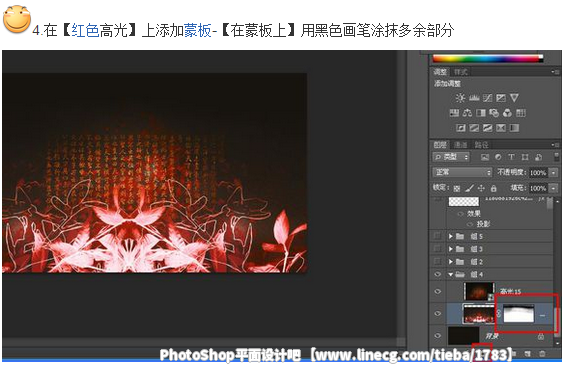Add a Channel Mixer adjustment (three circles)
Screen dimensions: 568x374
point(507,113)
